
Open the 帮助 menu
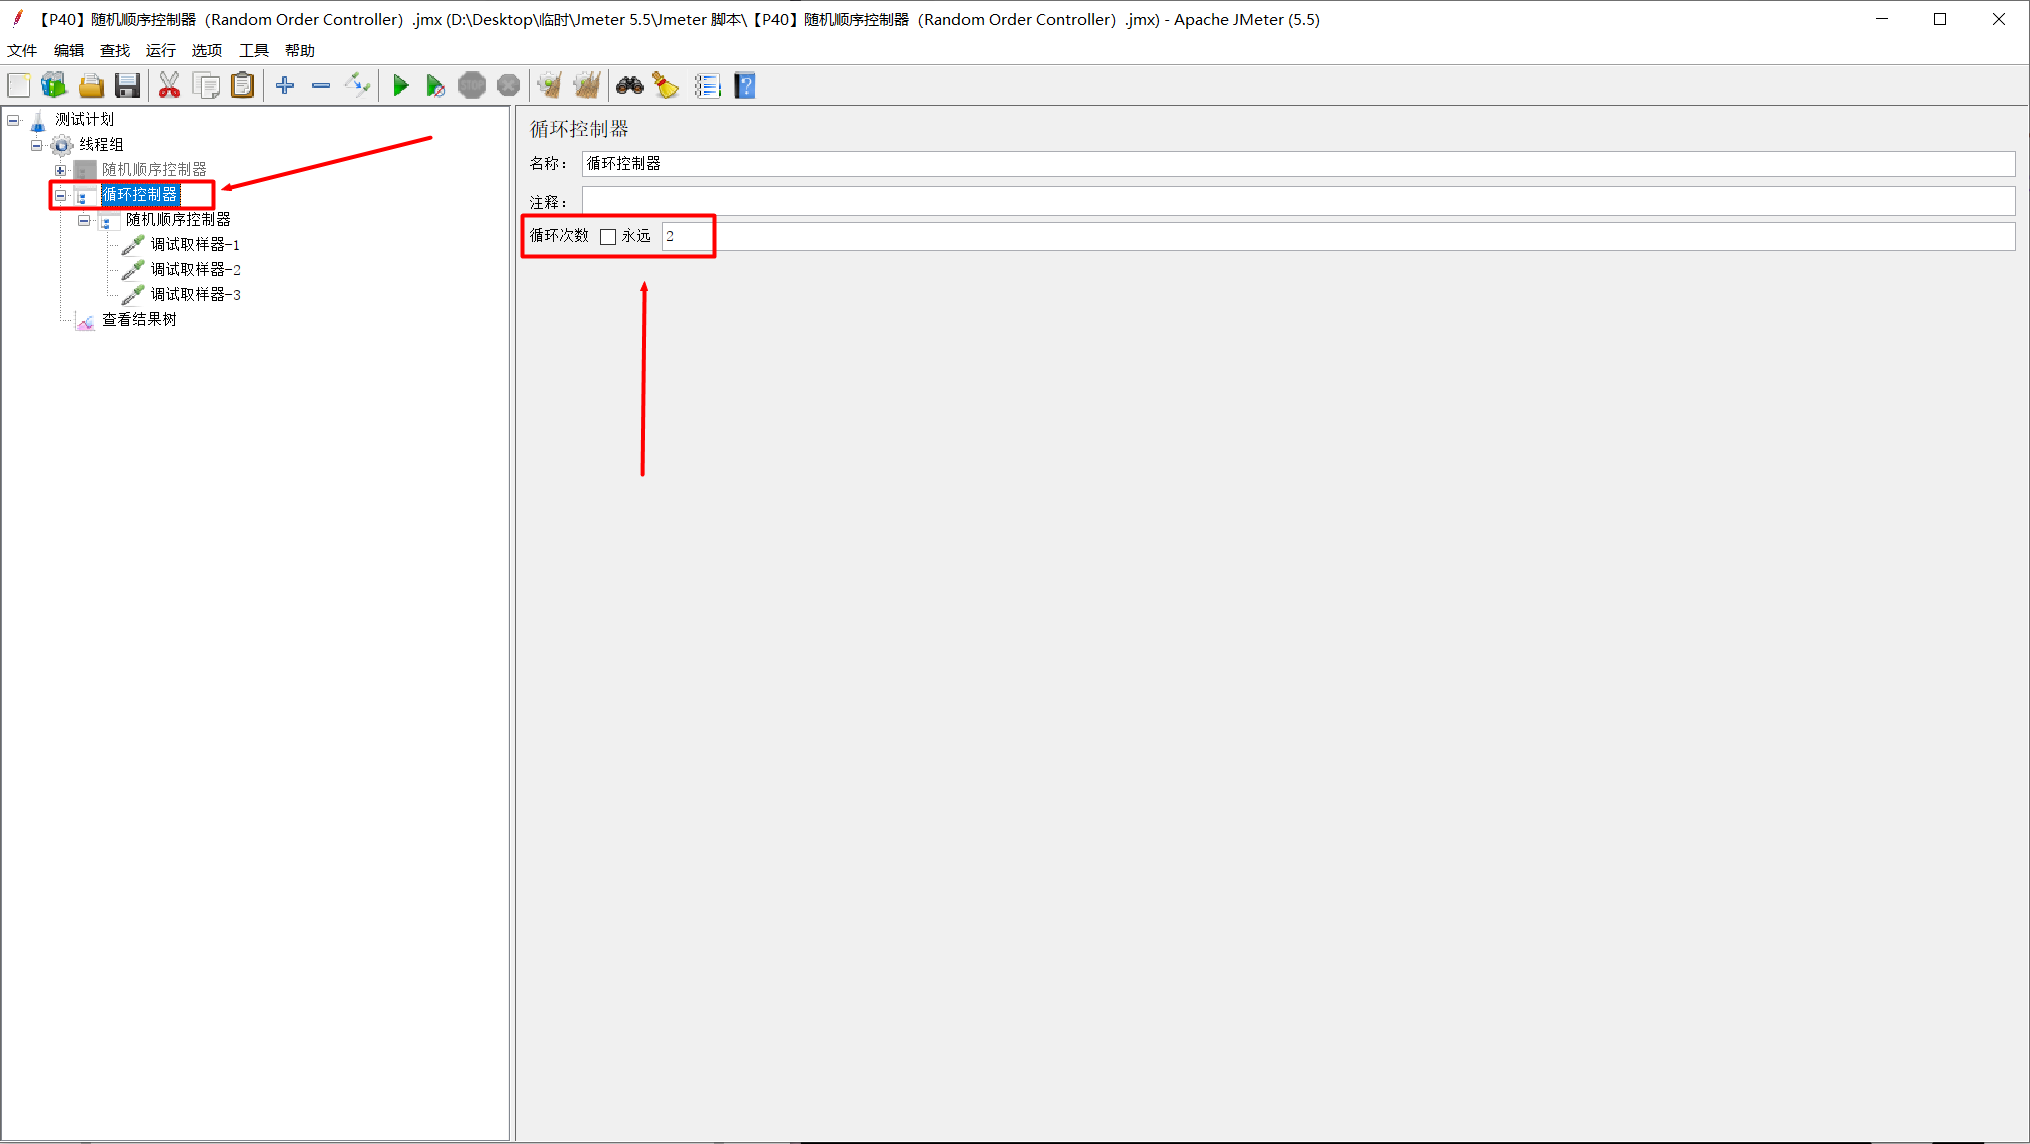tap(300, 50)
